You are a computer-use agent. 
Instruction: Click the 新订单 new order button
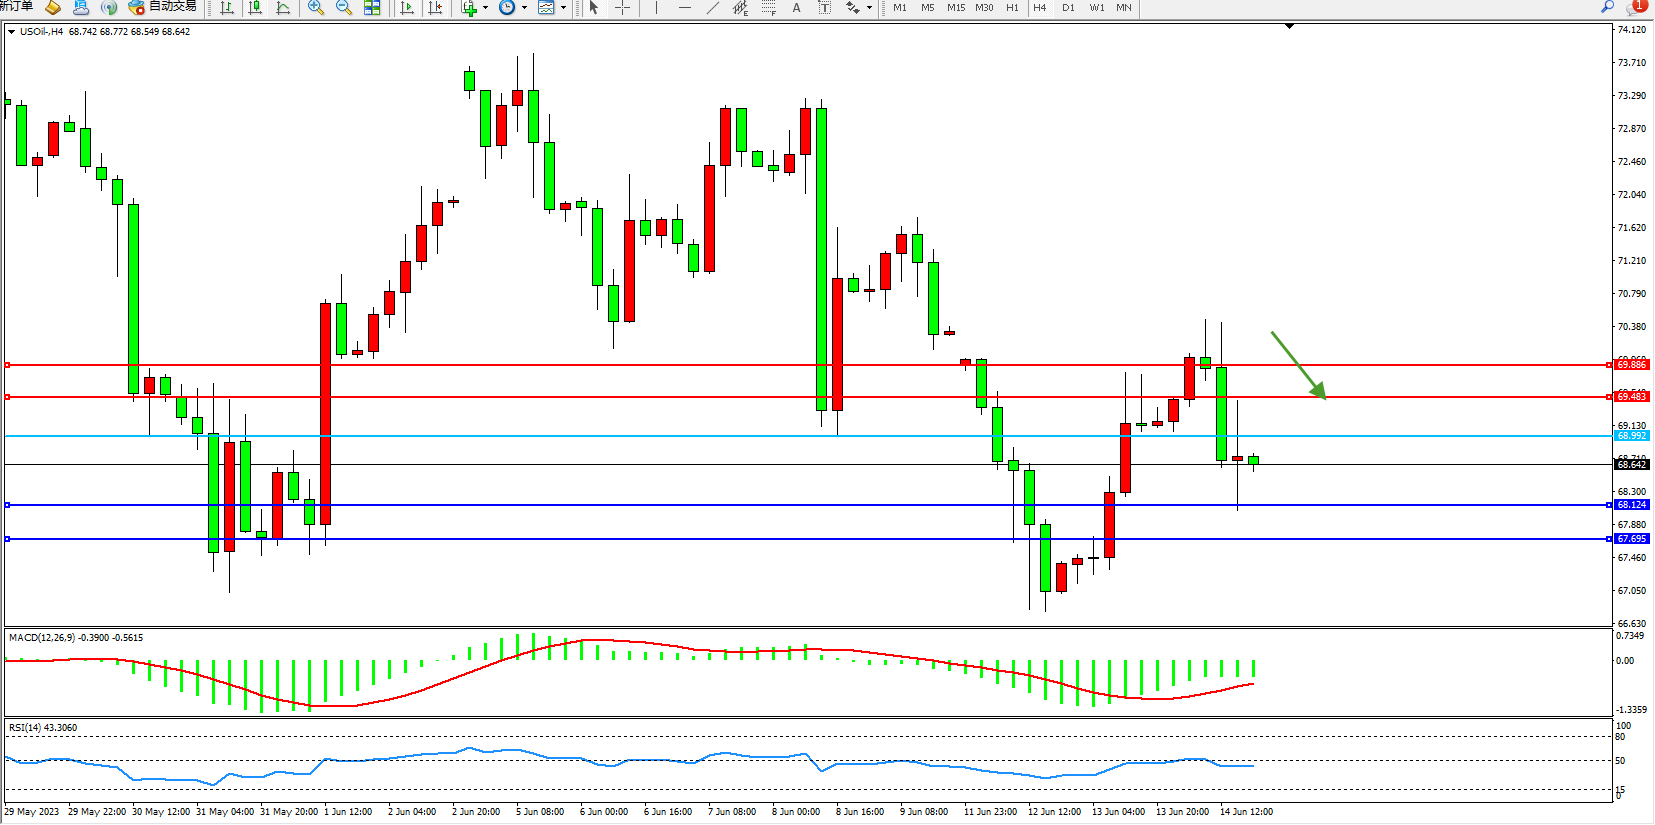[16, 7]
